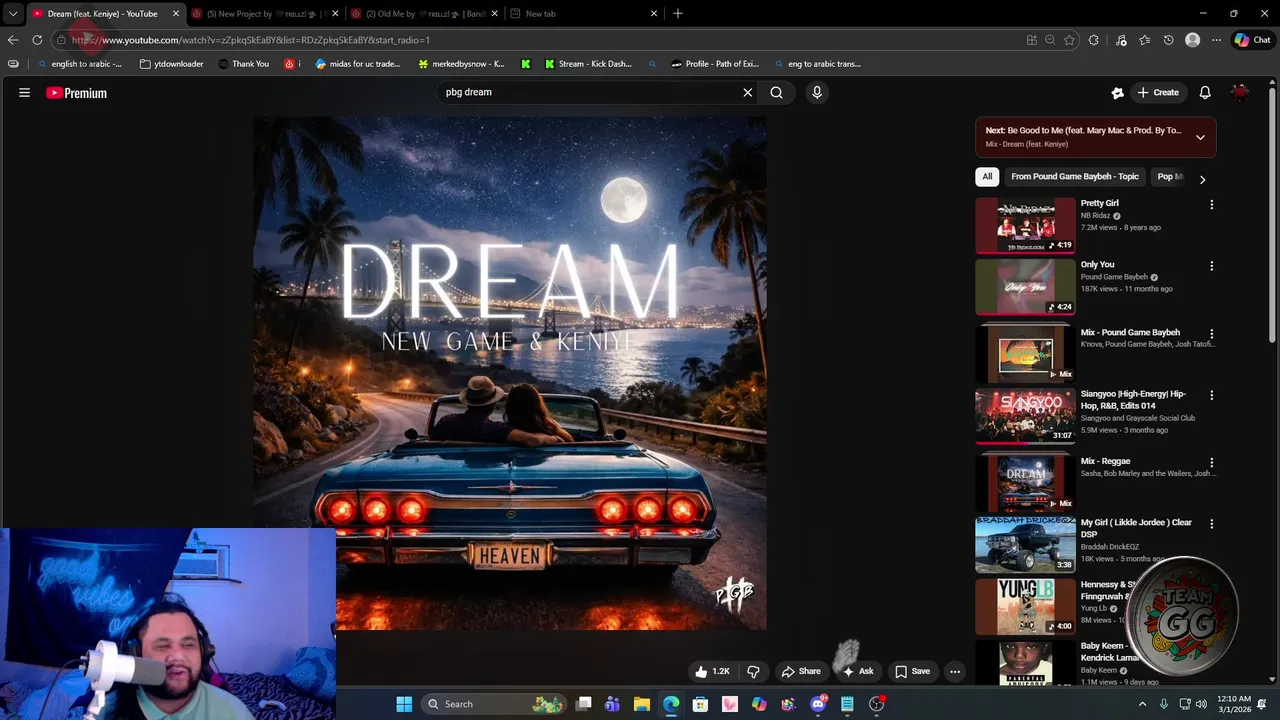Open midas for uc trade bookmark
This screenshot has height=720, width=1280.
coord(357,64)
